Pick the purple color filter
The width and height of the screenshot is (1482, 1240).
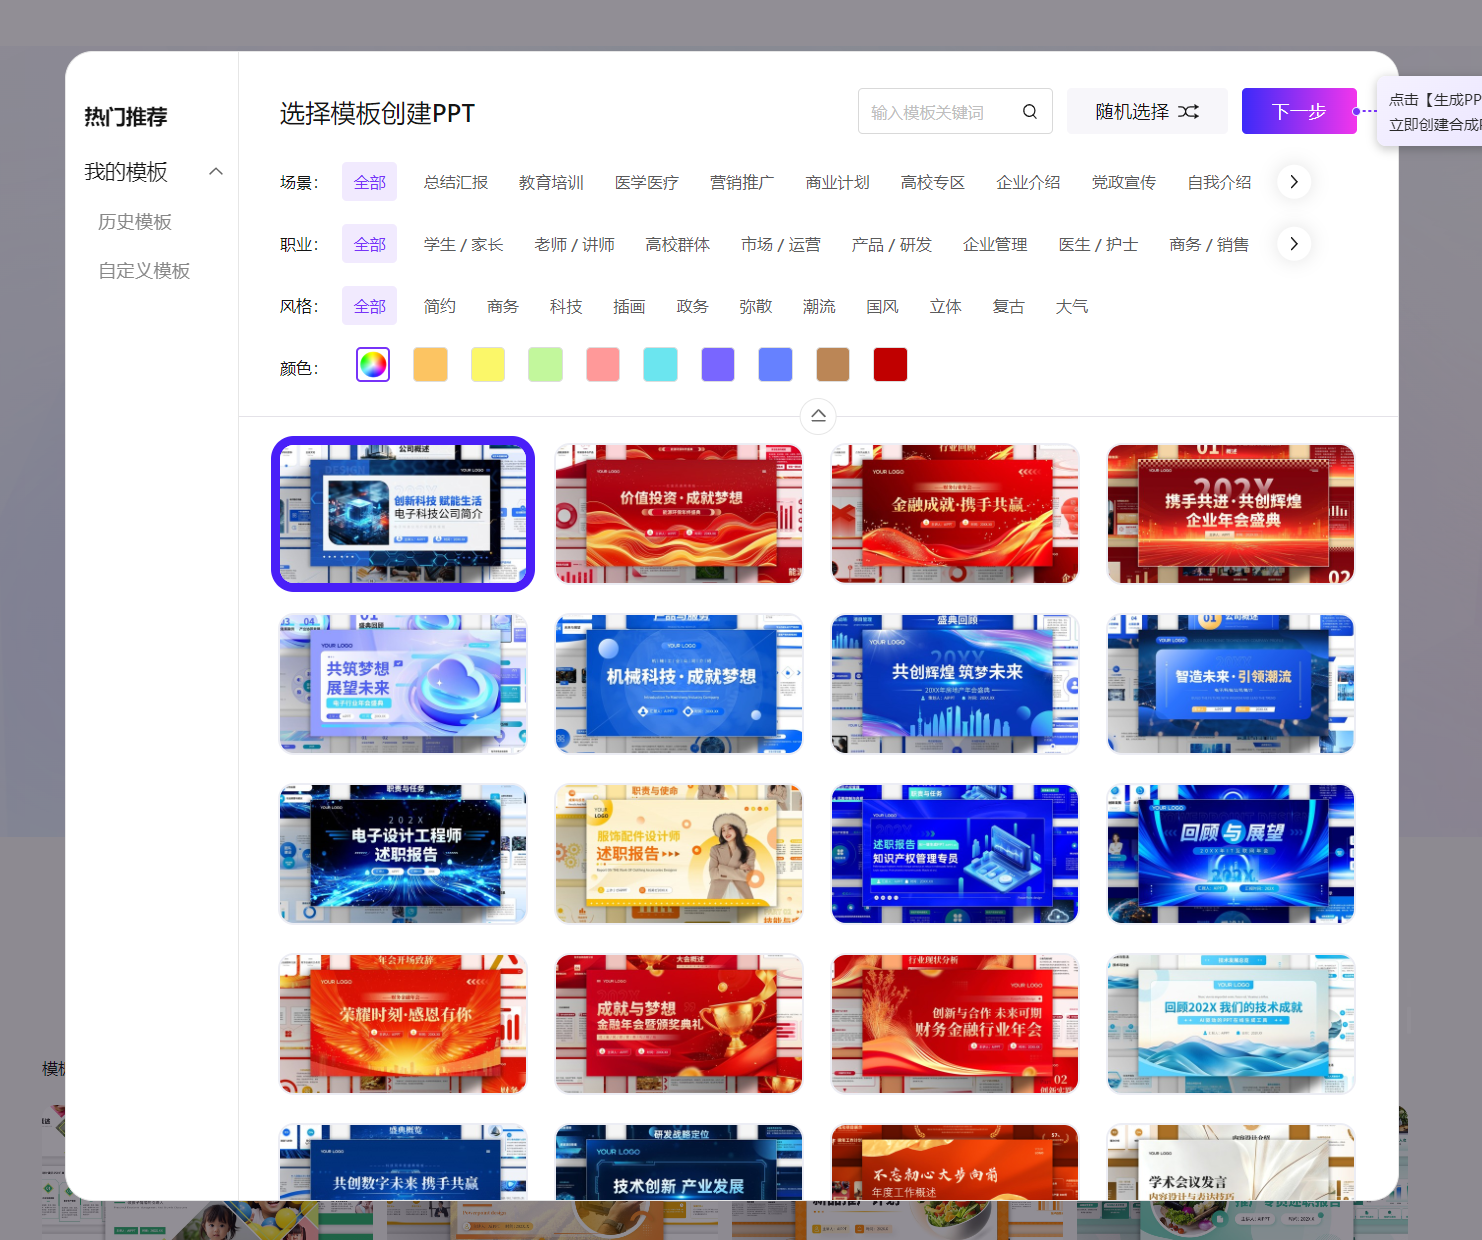(718, 365)
